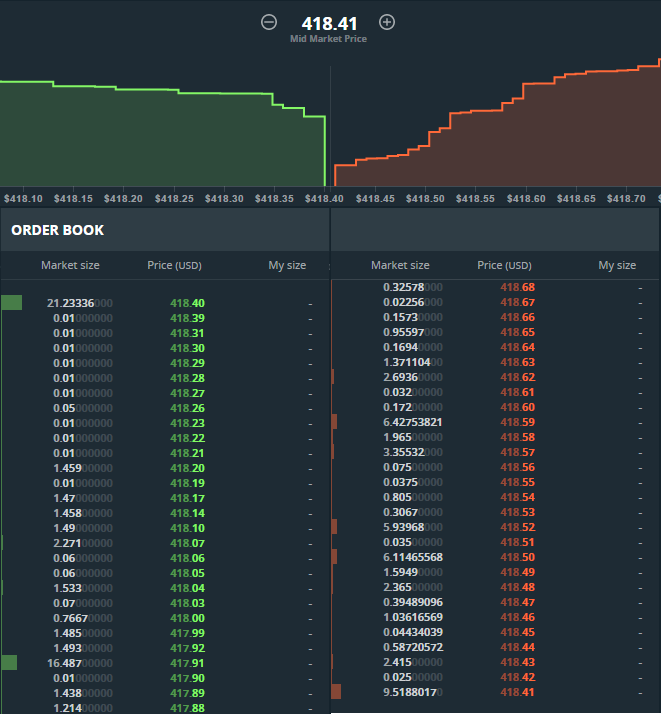Viewport: 661px width, 714px height.
Task: Click bid market size 16.48700000
Action: pos(80,663)
